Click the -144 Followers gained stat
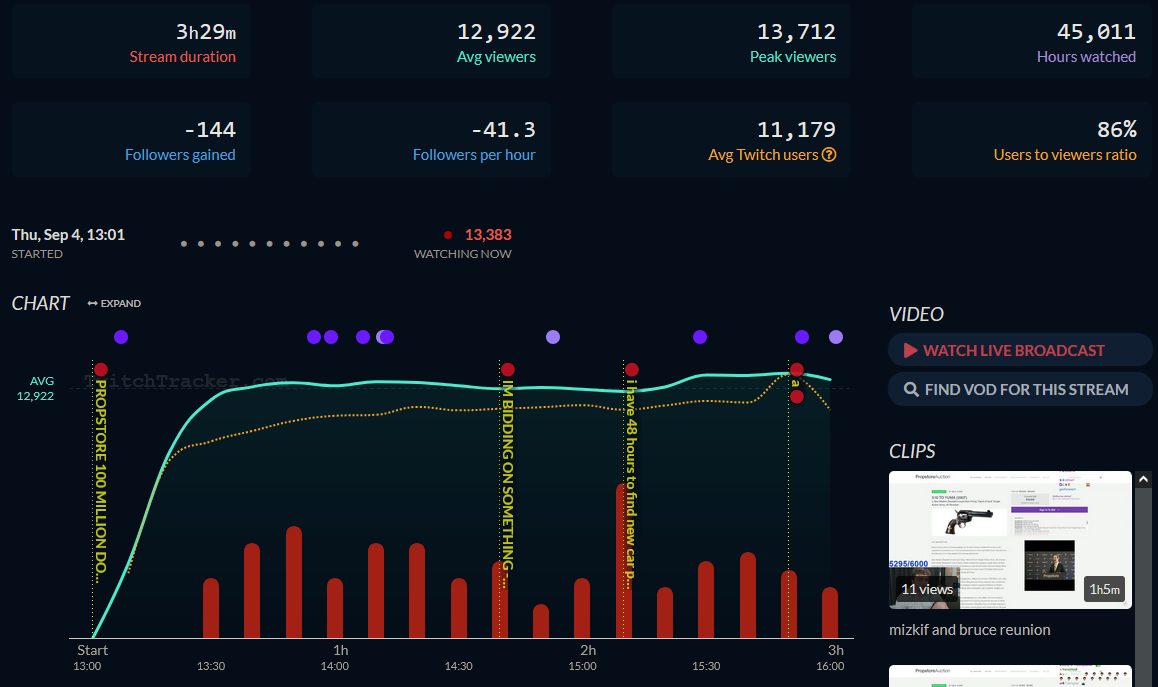1158x687 pixels. pyautogui.click(x=210, y=130)
